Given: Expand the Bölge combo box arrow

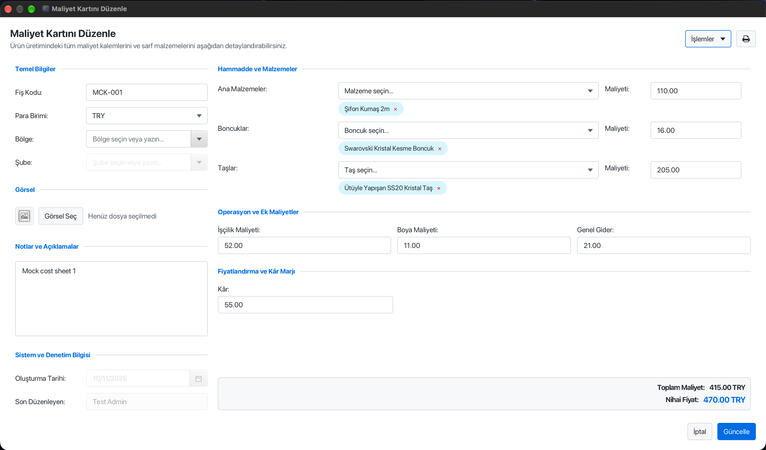Looking at the screenshot, I should coord(199,139).
